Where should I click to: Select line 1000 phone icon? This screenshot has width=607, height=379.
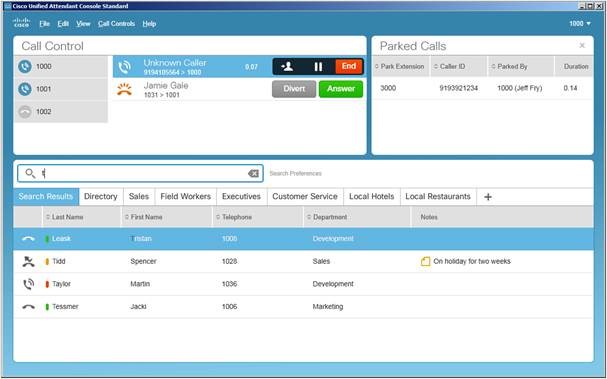(x=25, y=67)
